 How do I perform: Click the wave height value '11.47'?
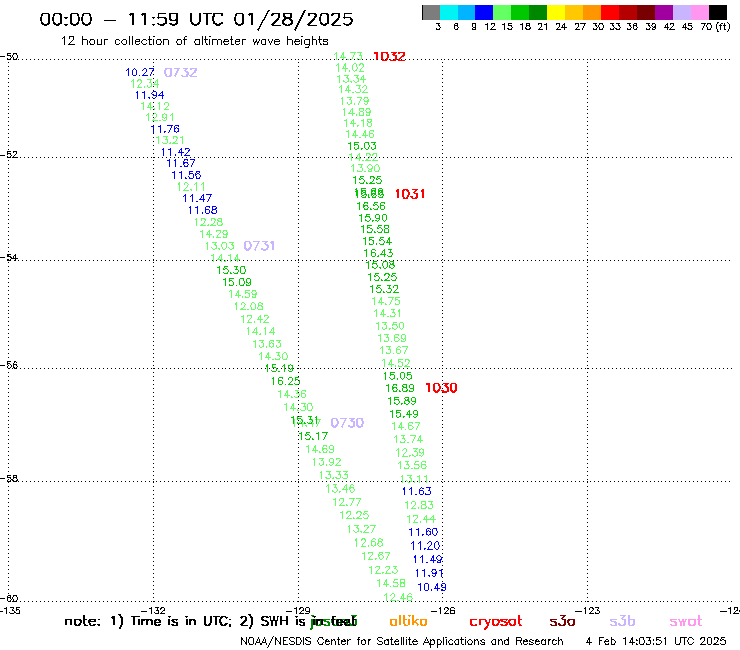(x=197, y=198)
